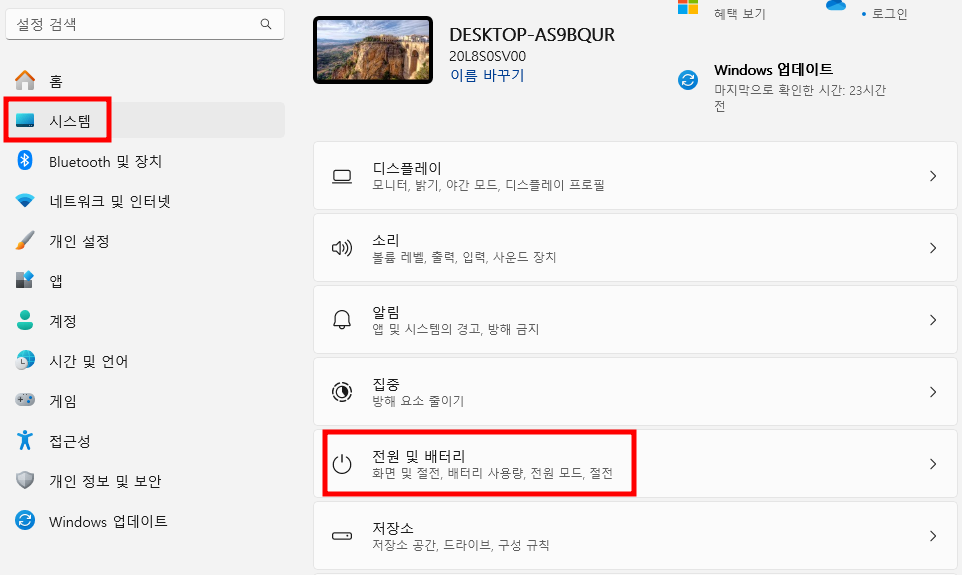The width and height of the screenshot is (962, 575).
Task: Open Bluetooth 및 장치 settings
Action: click(106, 161)
